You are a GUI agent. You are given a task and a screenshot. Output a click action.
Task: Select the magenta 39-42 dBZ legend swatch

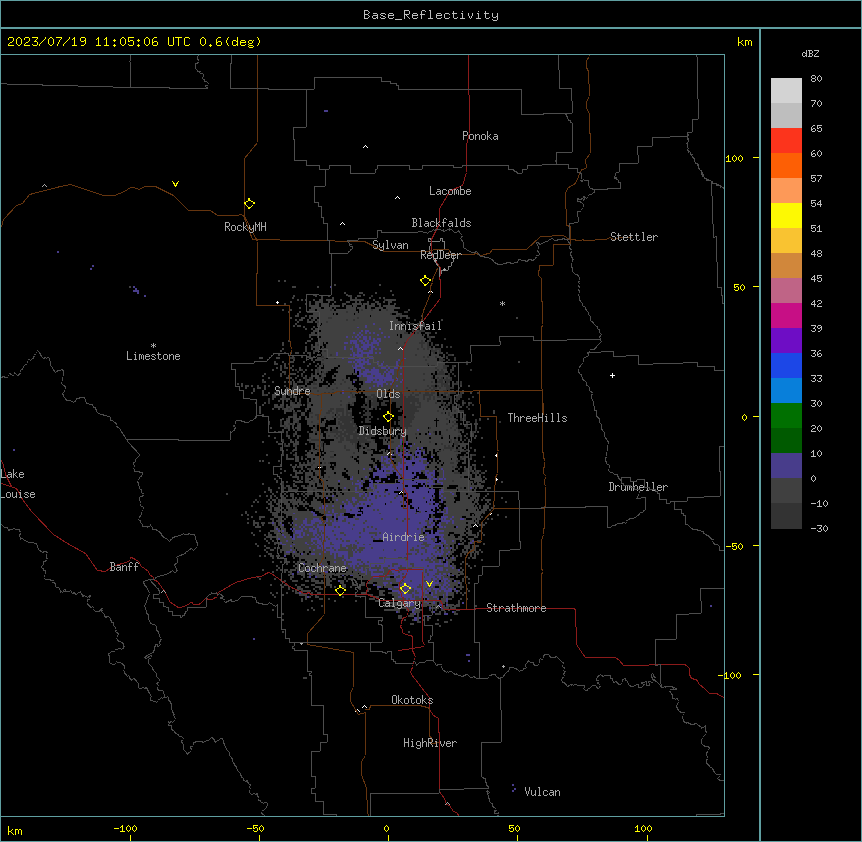click(786, 315)
